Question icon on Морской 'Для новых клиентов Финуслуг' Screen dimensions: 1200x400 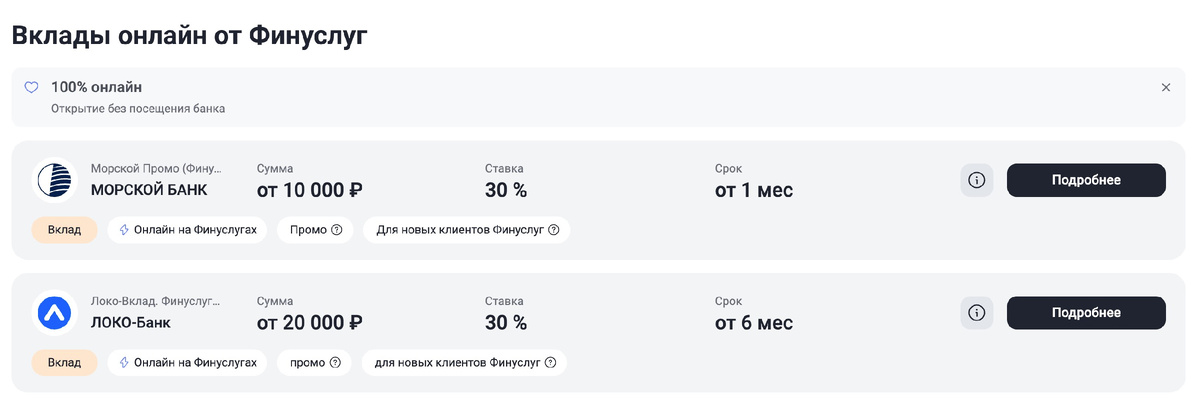coord(553,230)
